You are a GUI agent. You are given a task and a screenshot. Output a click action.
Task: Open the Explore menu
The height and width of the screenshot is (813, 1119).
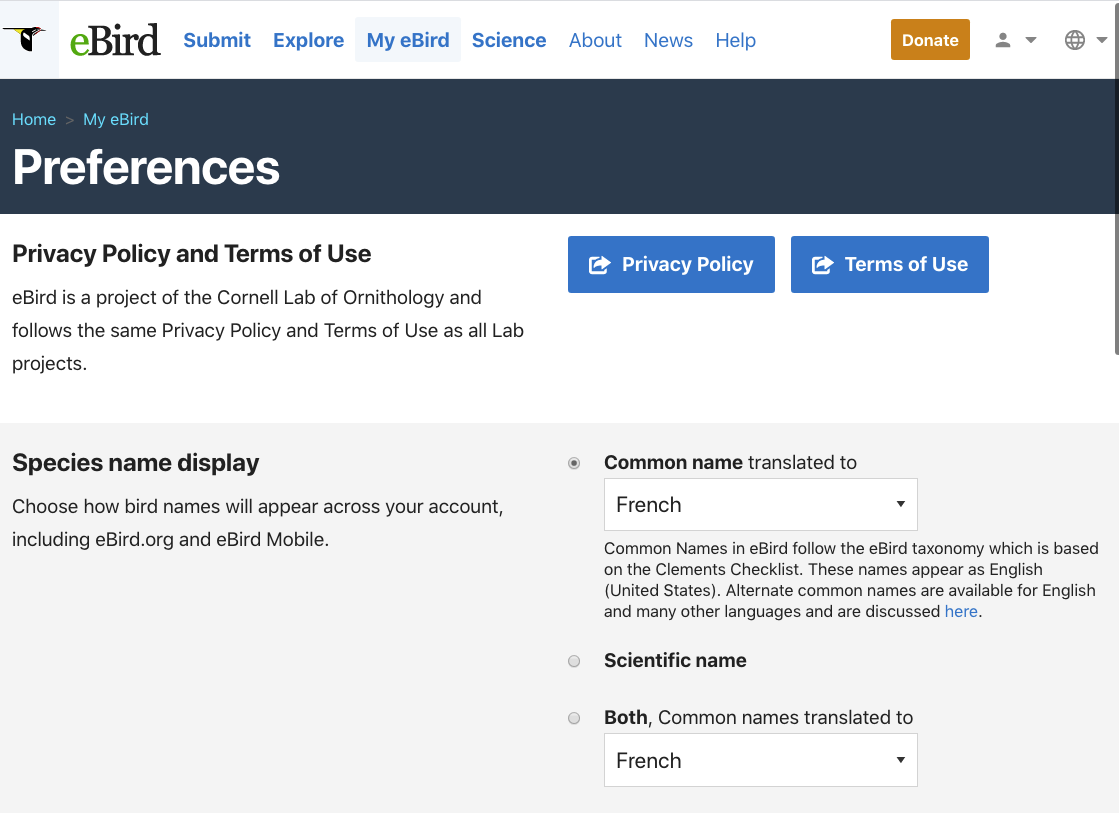pos(308,40)
